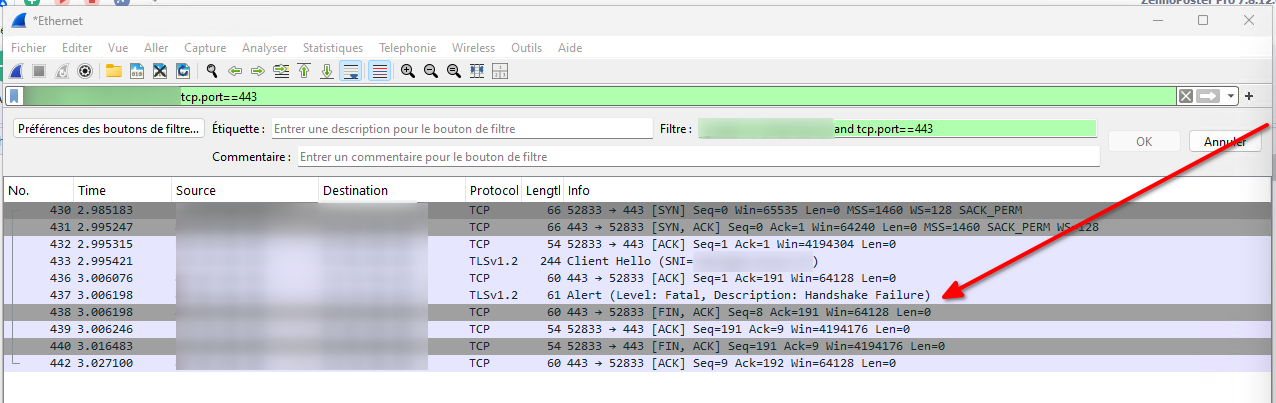
Task: Zoom in on packet text
Action: click(x=408, y=71)
